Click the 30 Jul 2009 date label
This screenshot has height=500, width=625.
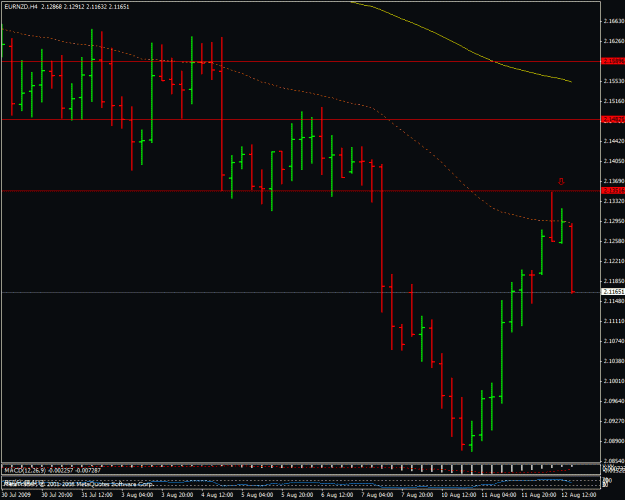click(x=16, y=495)
